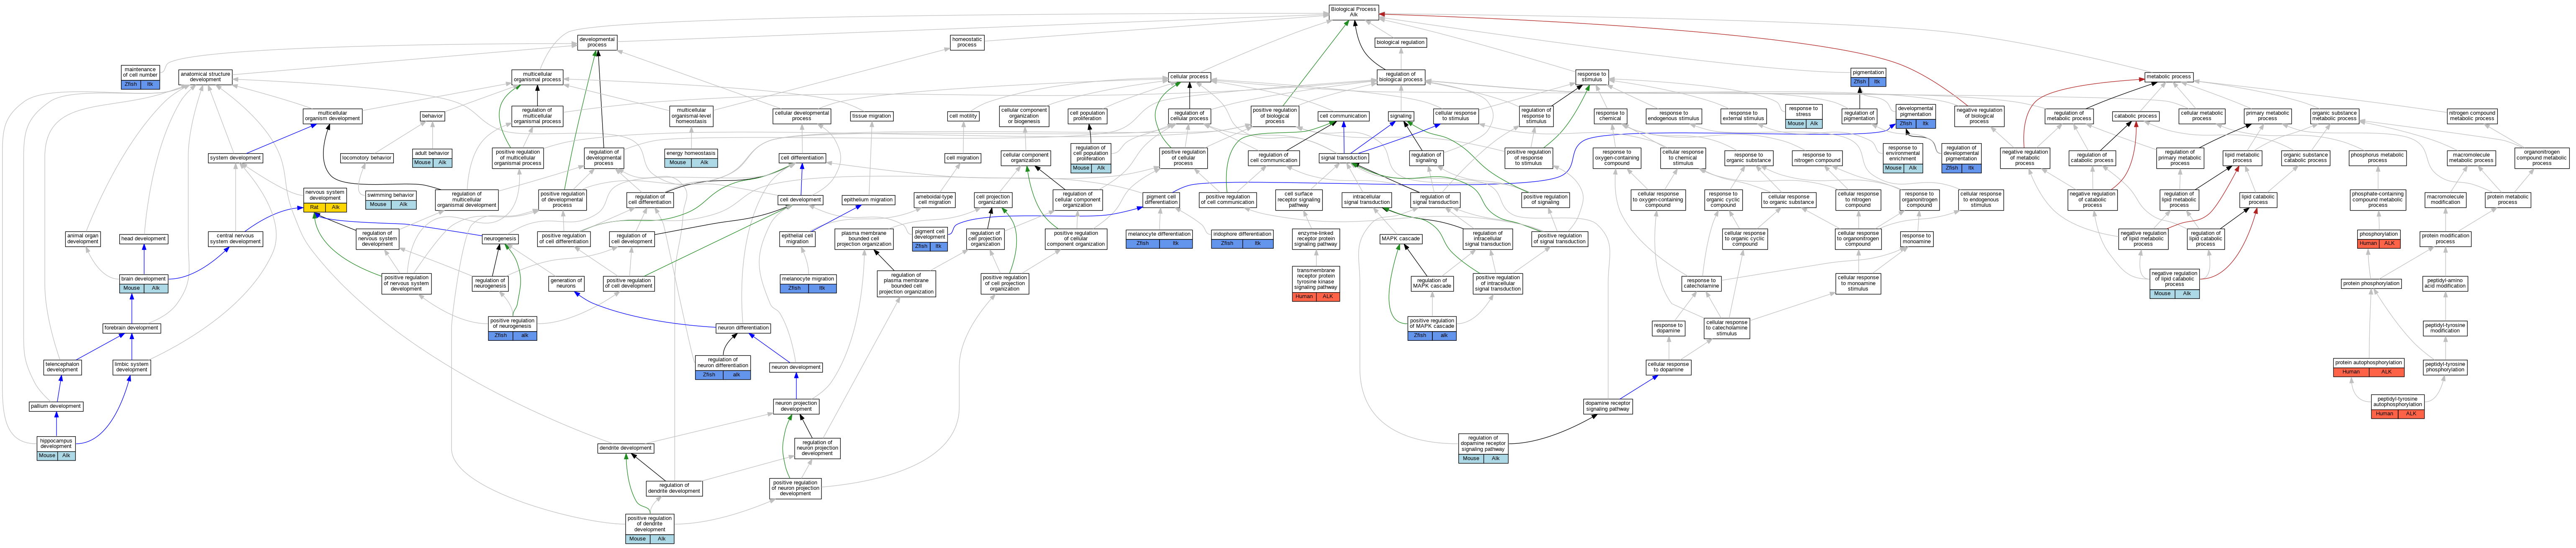
Task: Click the 'phosphorylation' Human ALK node
Action: [x=2378, y=238]
